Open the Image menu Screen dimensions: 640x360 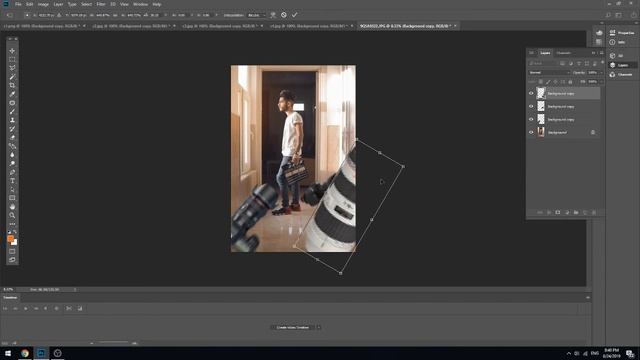(43, 4)
